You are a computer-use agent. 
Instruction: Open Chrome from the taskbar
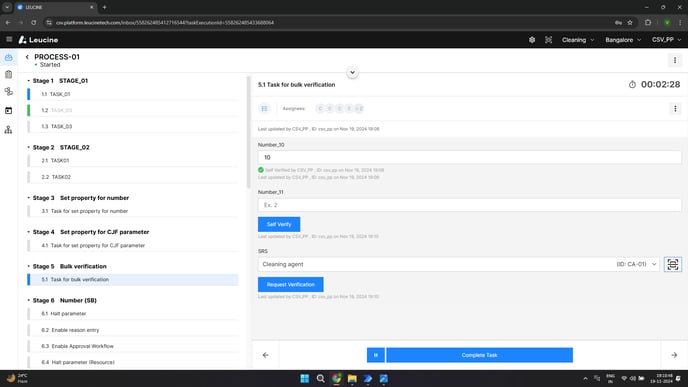(336, 378)
